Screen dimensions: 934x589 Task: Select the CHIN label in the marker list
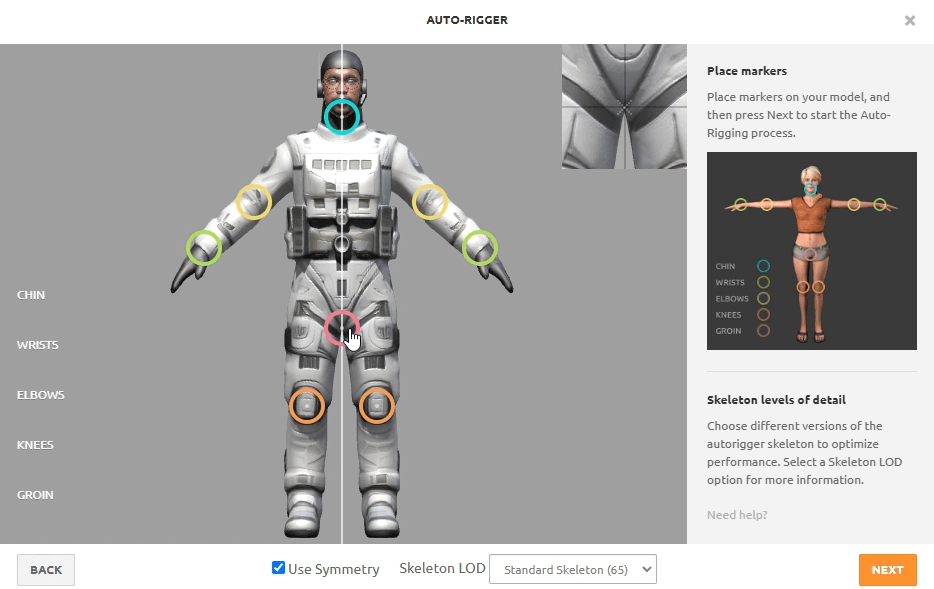pyautogui.click(x=31, y=295)
